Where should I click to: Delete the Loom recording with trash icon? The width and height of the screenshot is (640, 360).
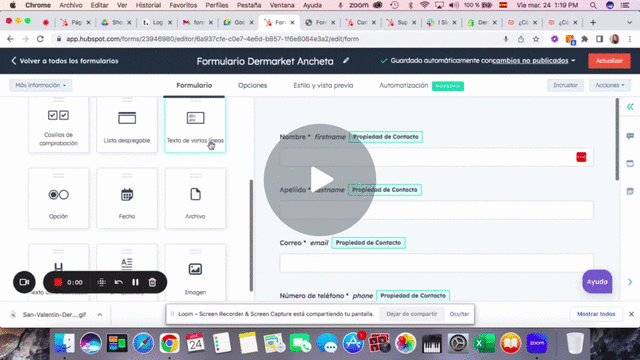coord(152,282)
